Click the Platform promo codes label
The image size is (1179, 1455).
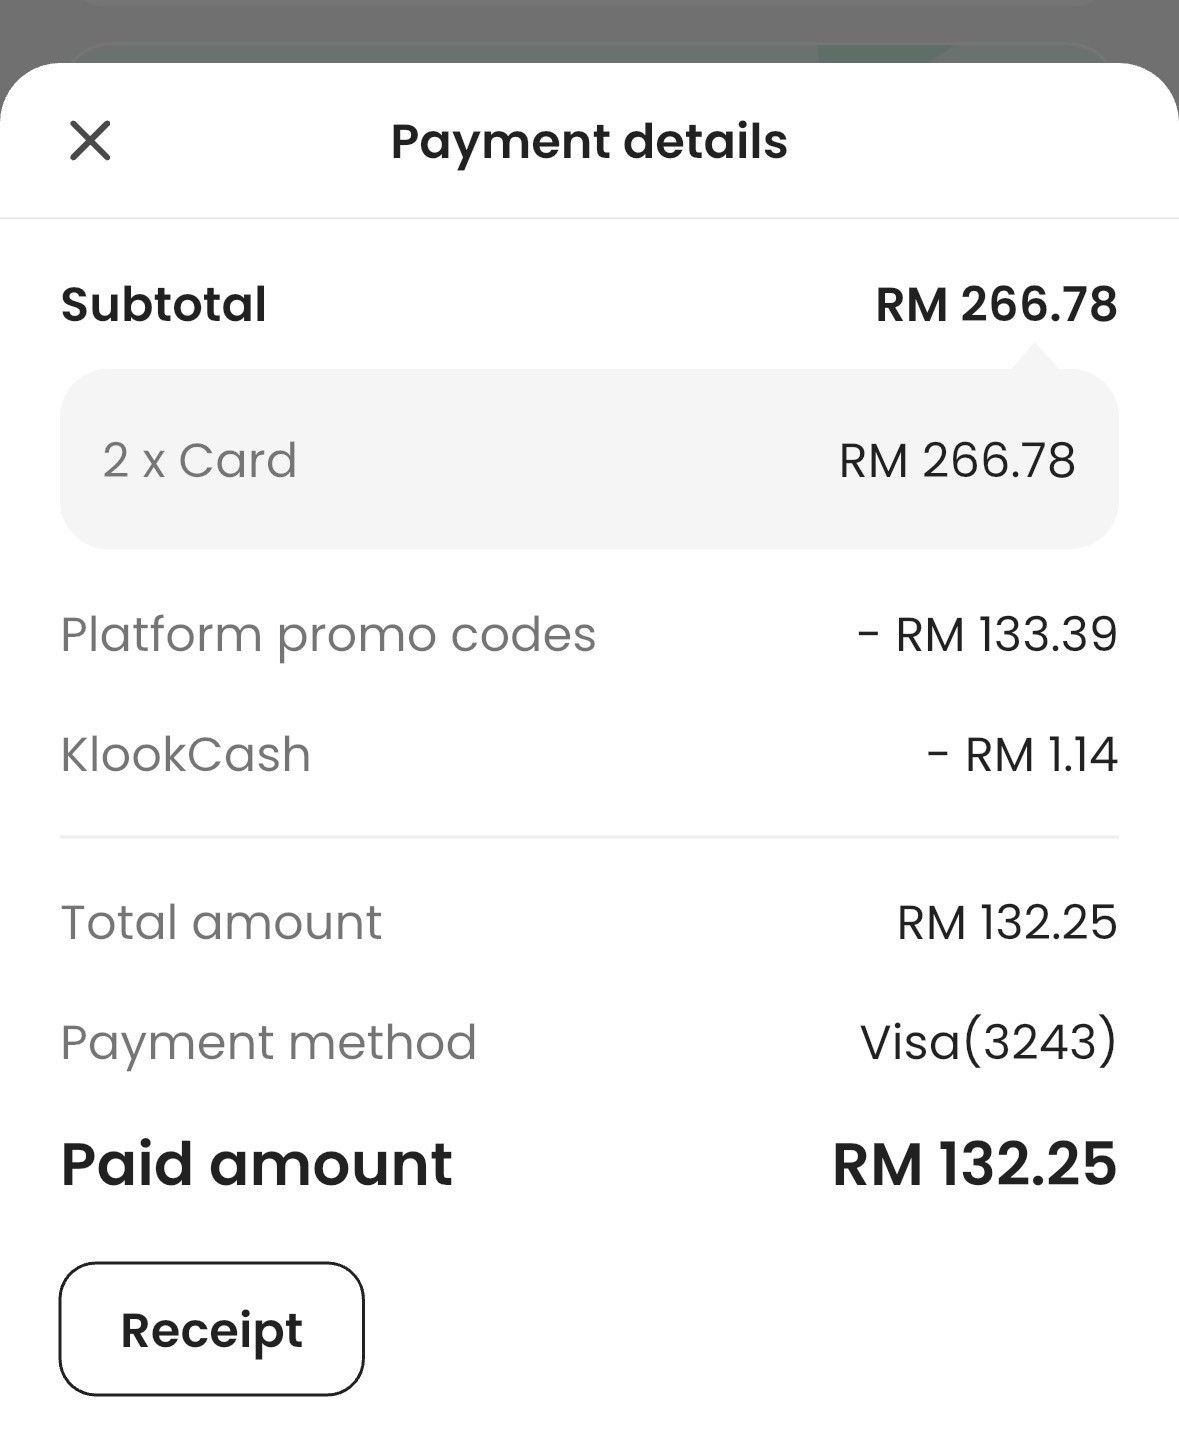pyautogui.click(x=328, y=634)
